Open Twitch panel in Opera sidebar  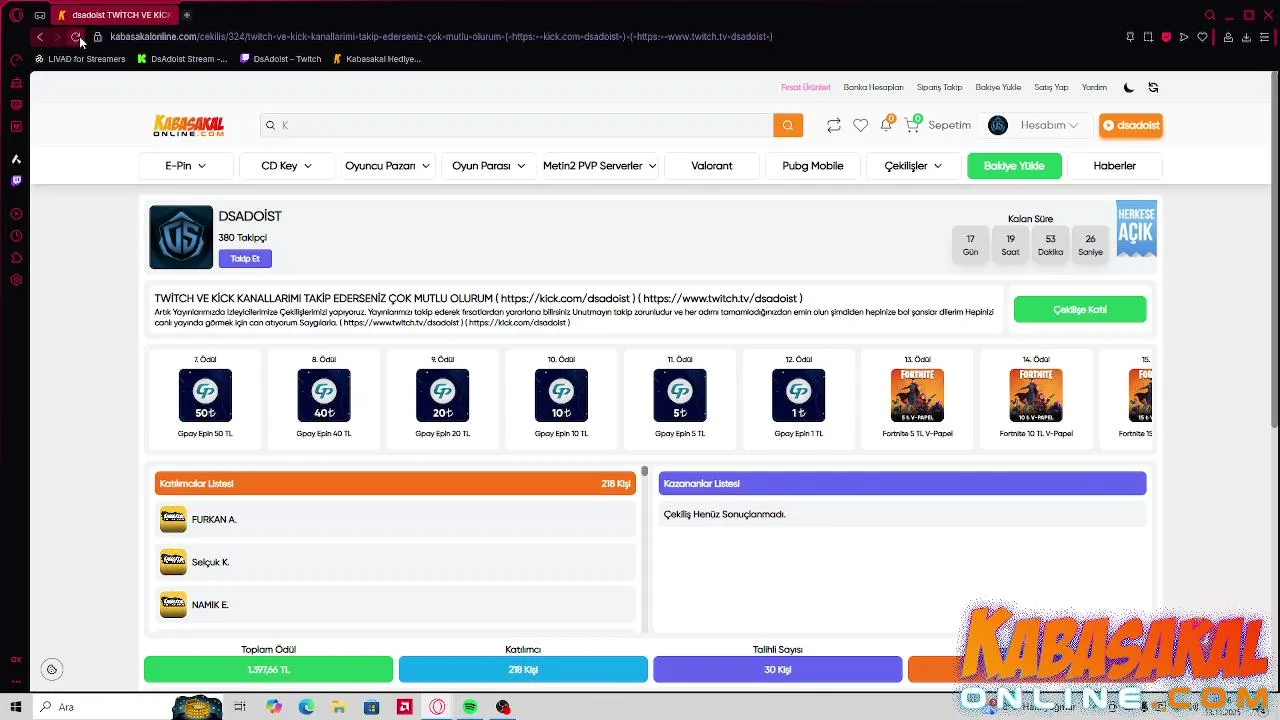[x=16, y=181]
